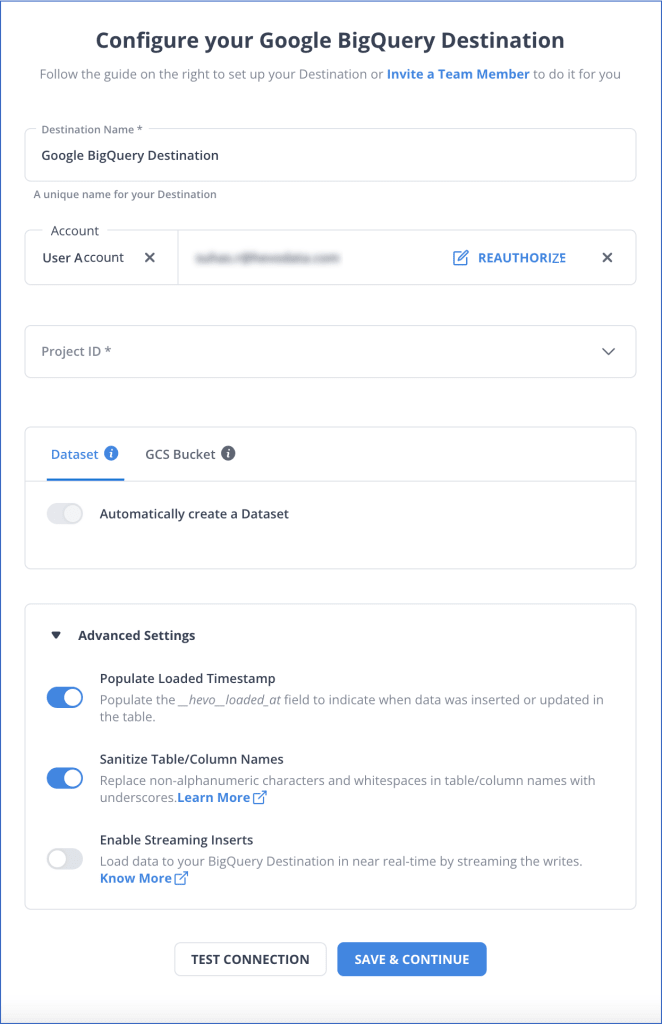
Task: Click 'Configure your Google BigQuery Destination' heading
Action: coord(330,40)
